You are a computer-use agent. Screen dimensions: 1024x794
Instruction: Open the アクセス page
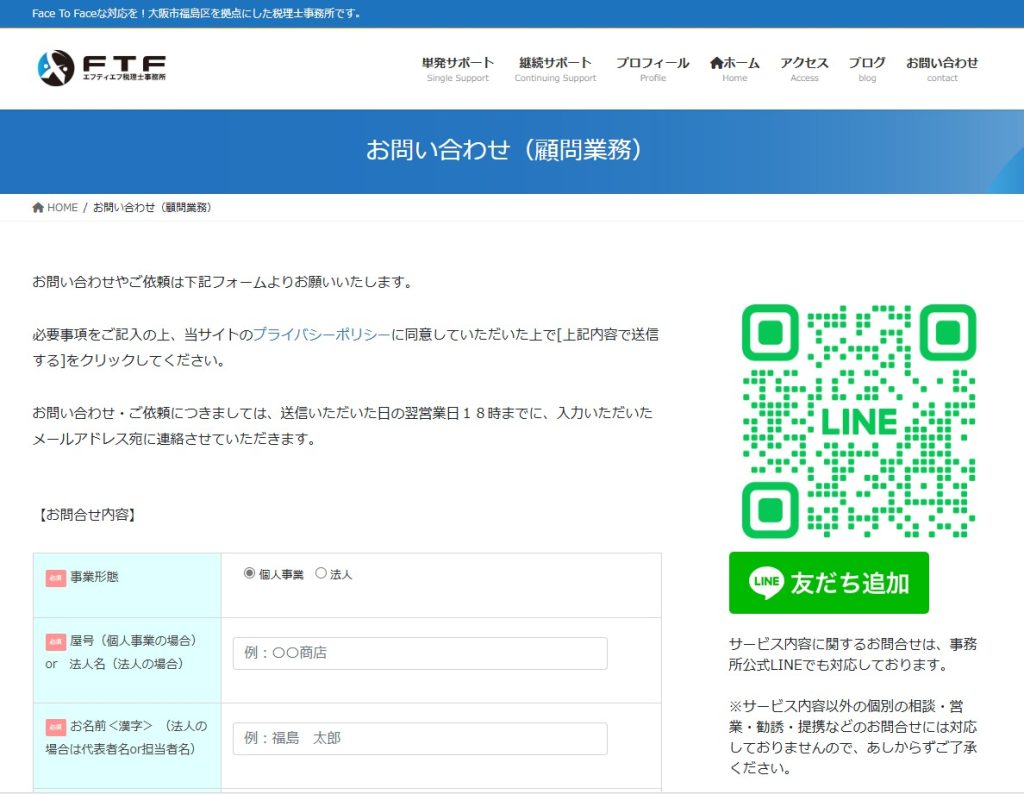[804, 69]
